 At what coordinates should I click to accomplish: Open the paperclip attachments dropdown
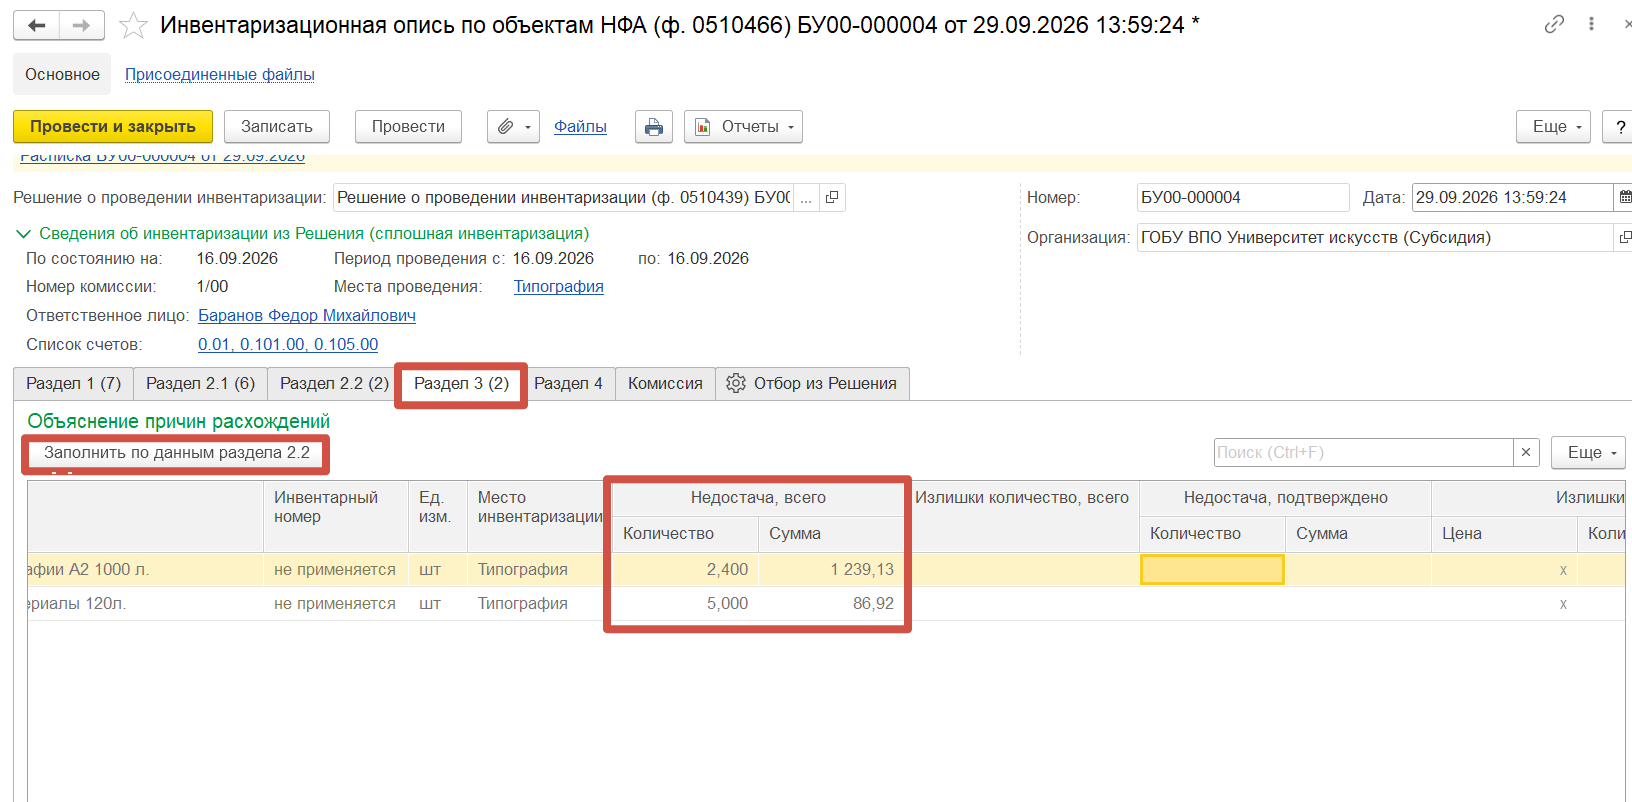pos(513,127)
